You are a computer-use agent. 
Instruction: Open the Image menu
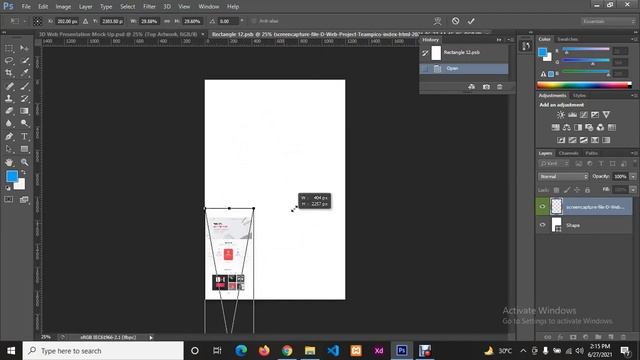pos(63,7)
